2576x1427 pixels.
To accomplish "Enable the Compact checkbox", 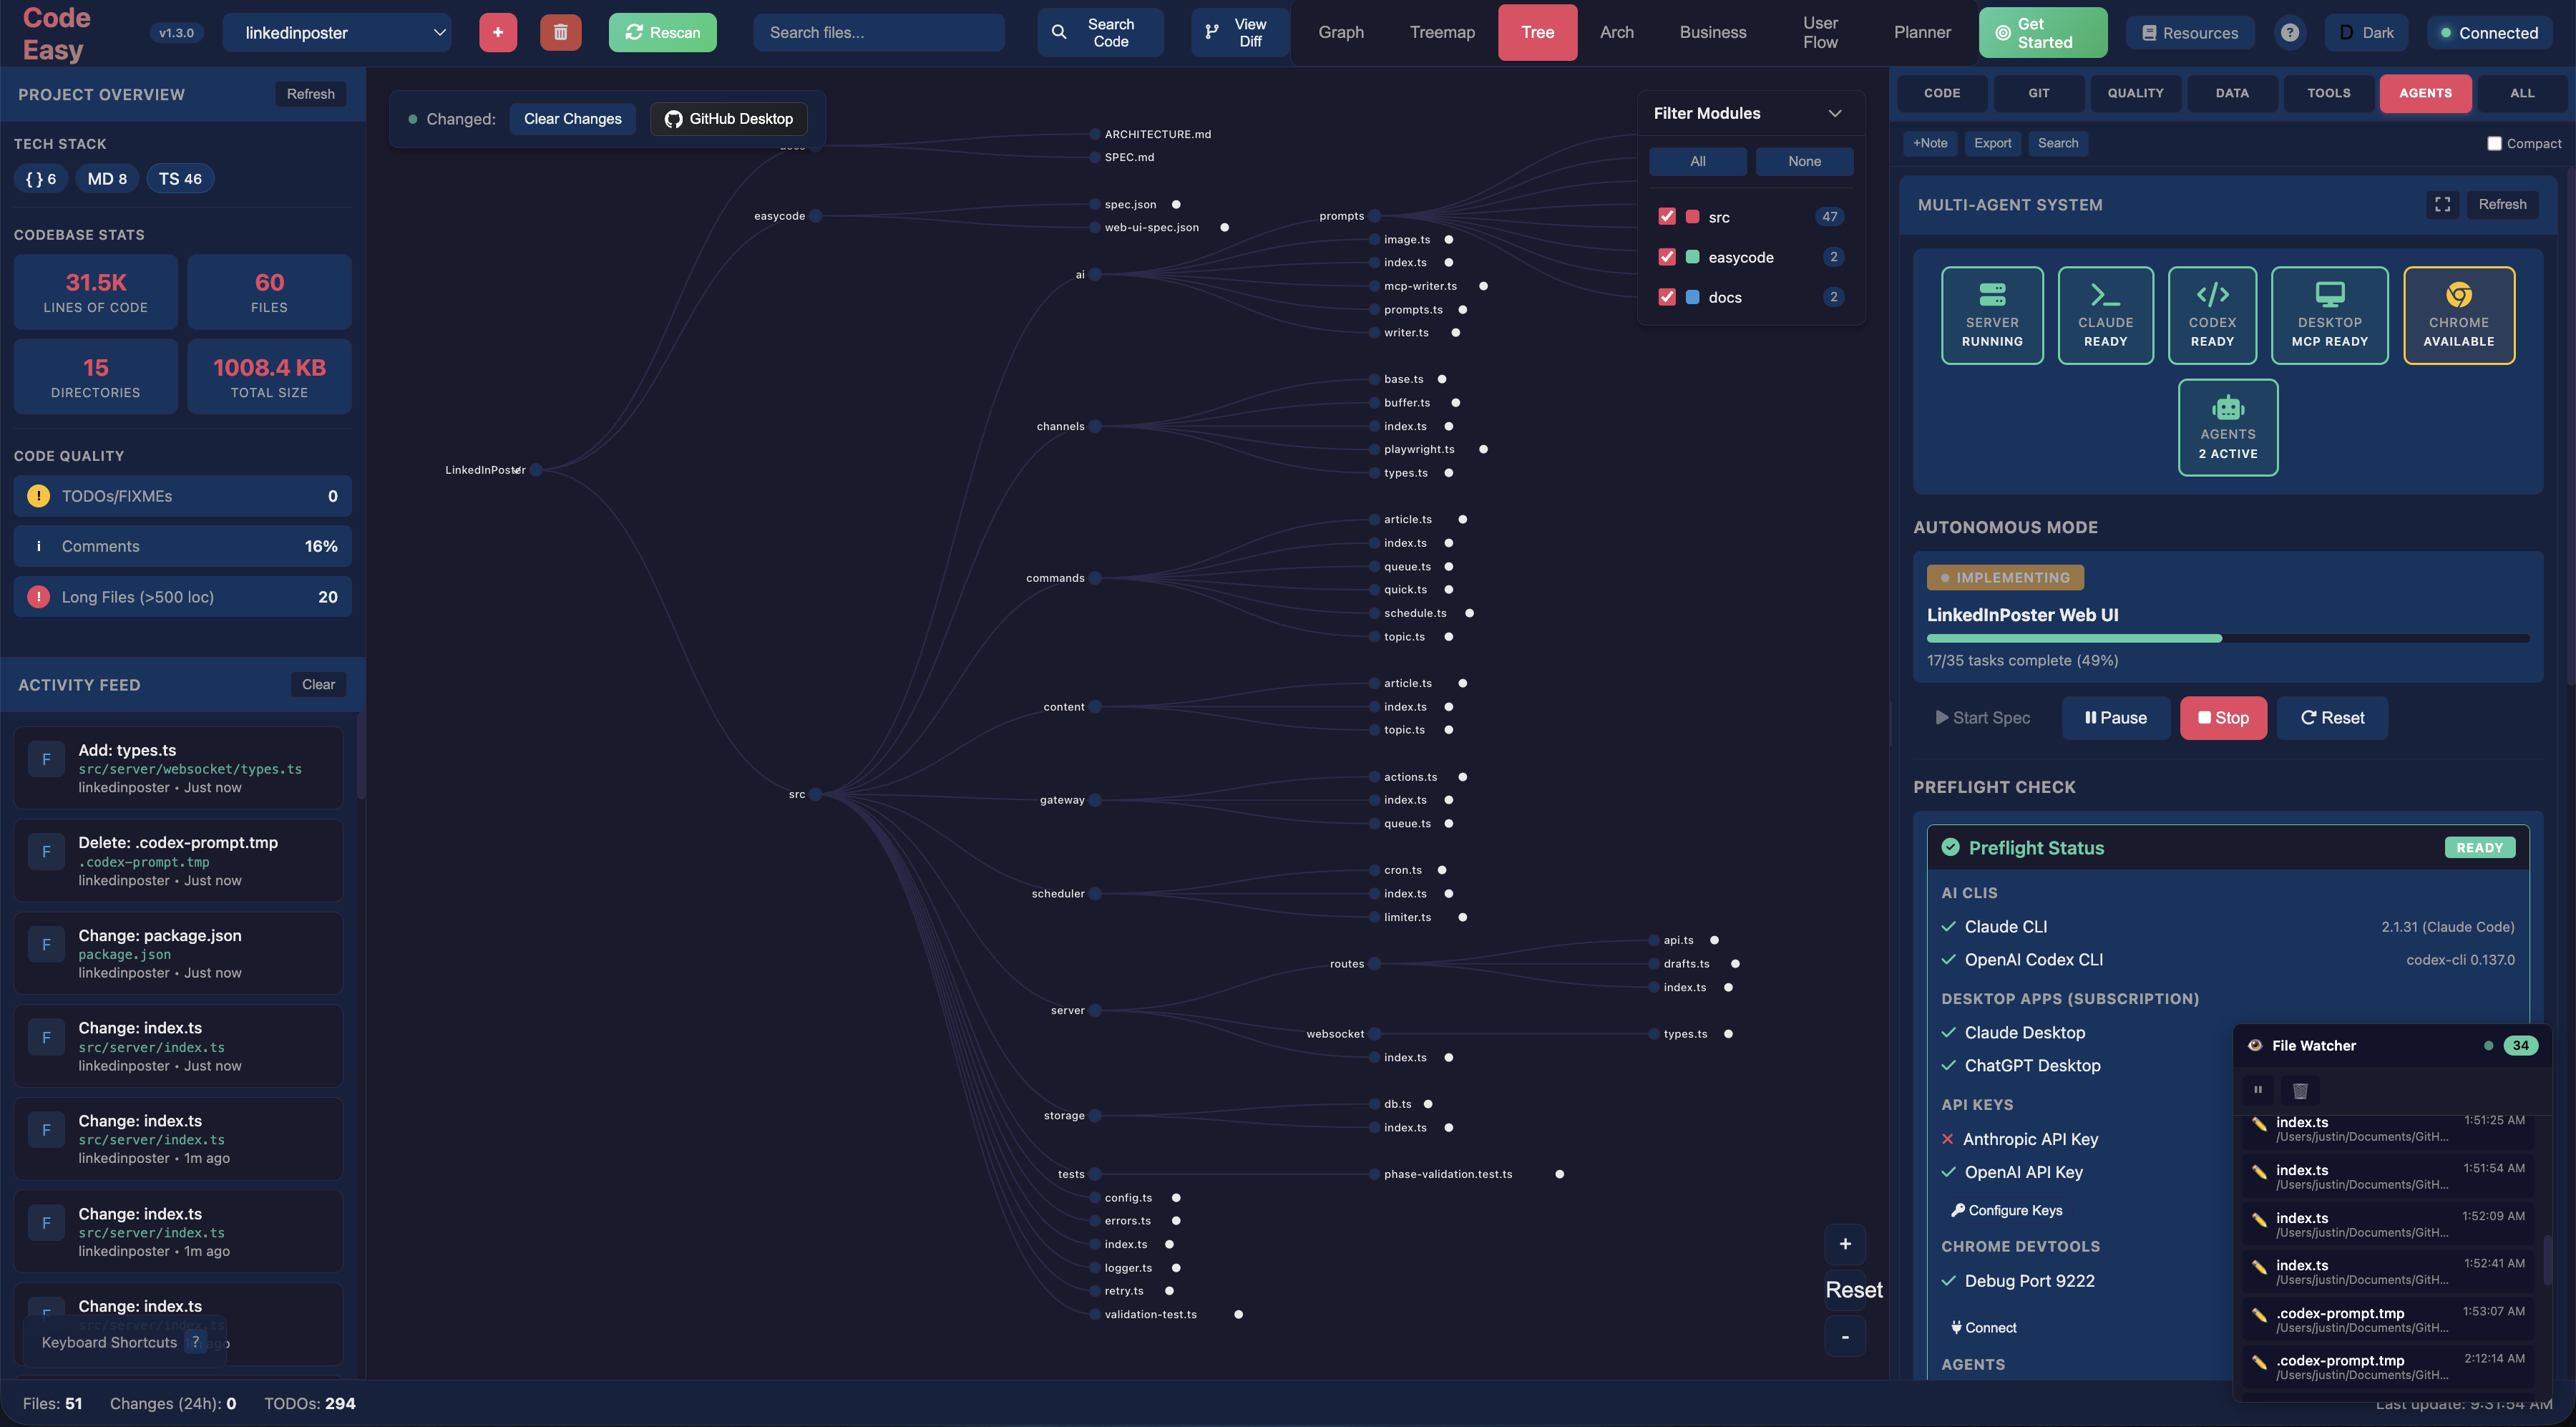I will 2494,143.
